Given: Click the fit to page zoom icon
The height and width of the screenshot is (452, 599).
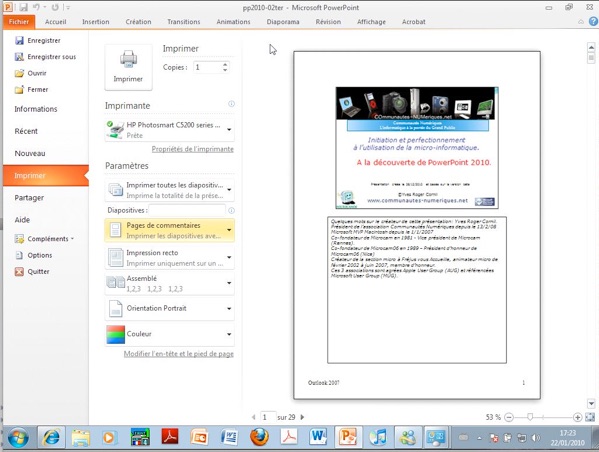Looking at the screenshot, I should point(590,417).
